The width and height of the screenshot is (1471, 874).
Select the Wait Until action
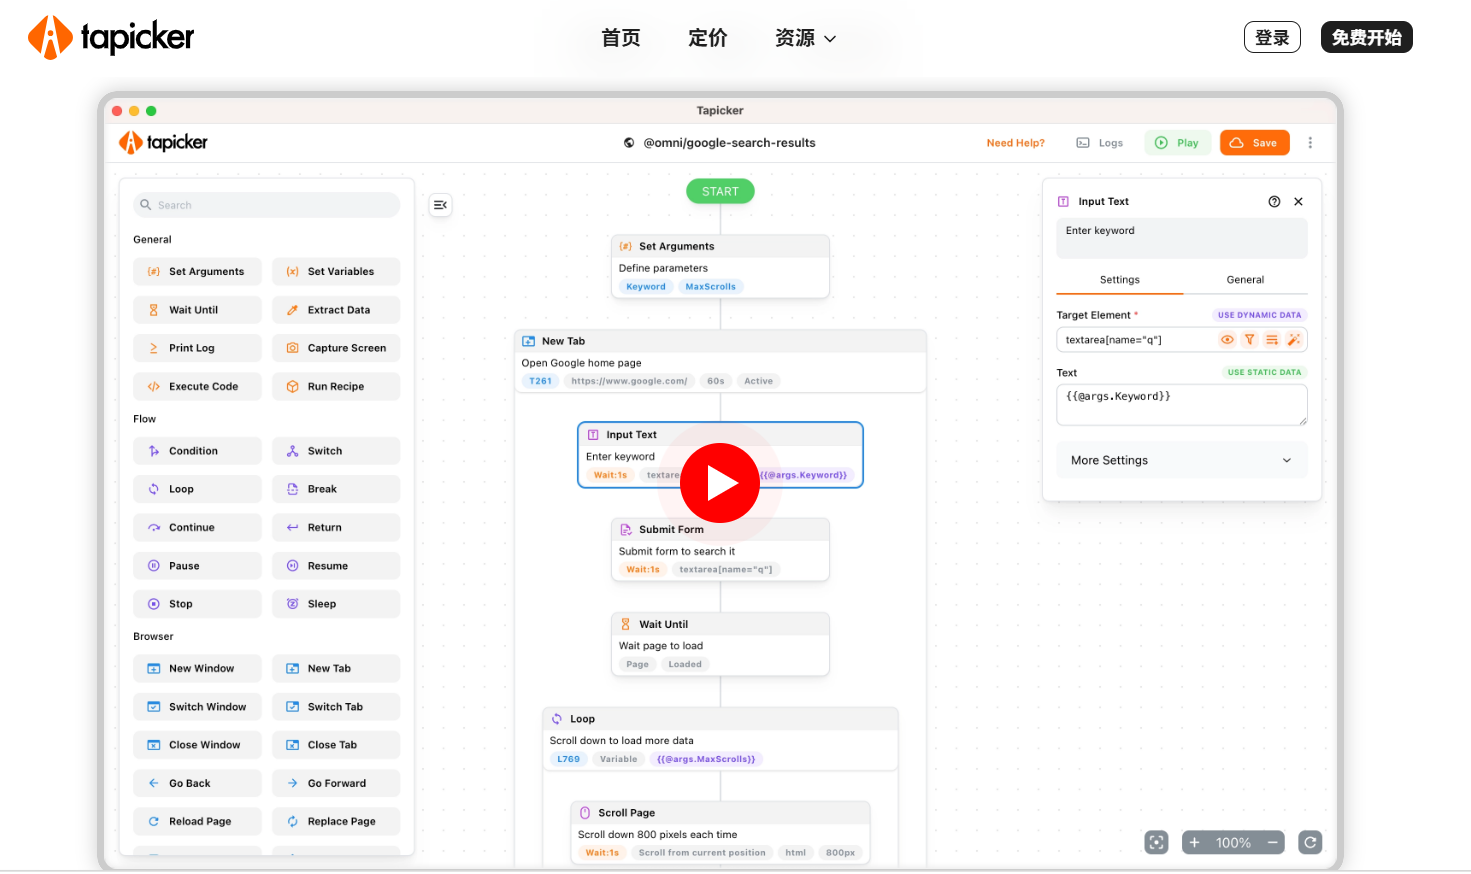[x=197, y=310]
